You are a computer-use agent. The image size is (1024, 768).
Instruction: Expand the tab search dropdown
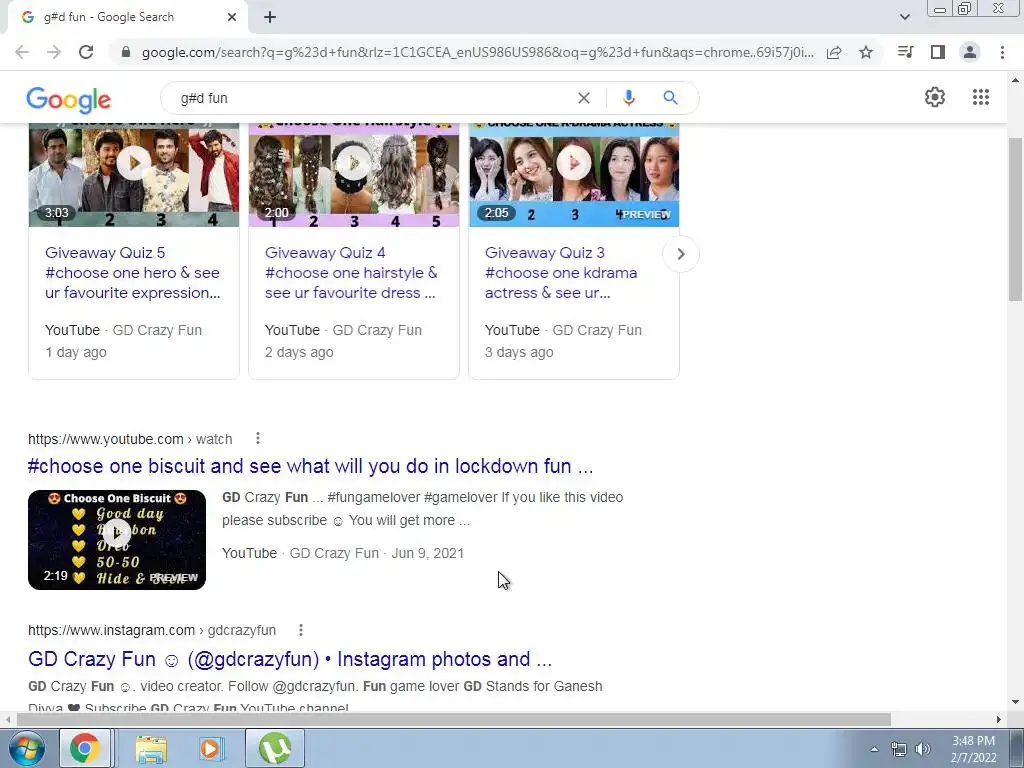point(904,17)
